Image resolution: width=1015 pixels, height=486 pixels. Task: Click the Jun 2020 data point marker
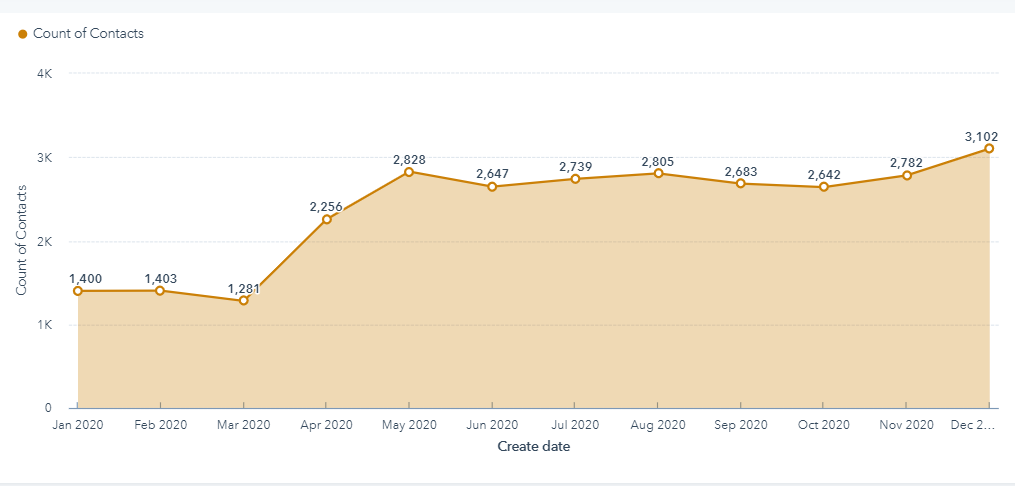click(x=492, y=187)
